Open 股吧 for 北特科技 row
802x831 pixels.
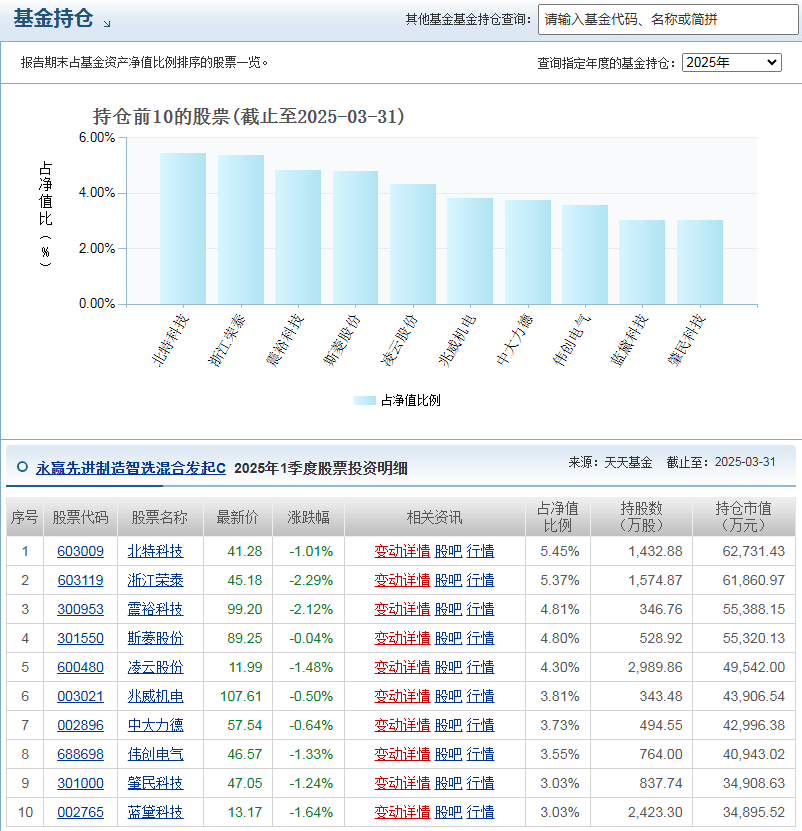click(448, 551)
